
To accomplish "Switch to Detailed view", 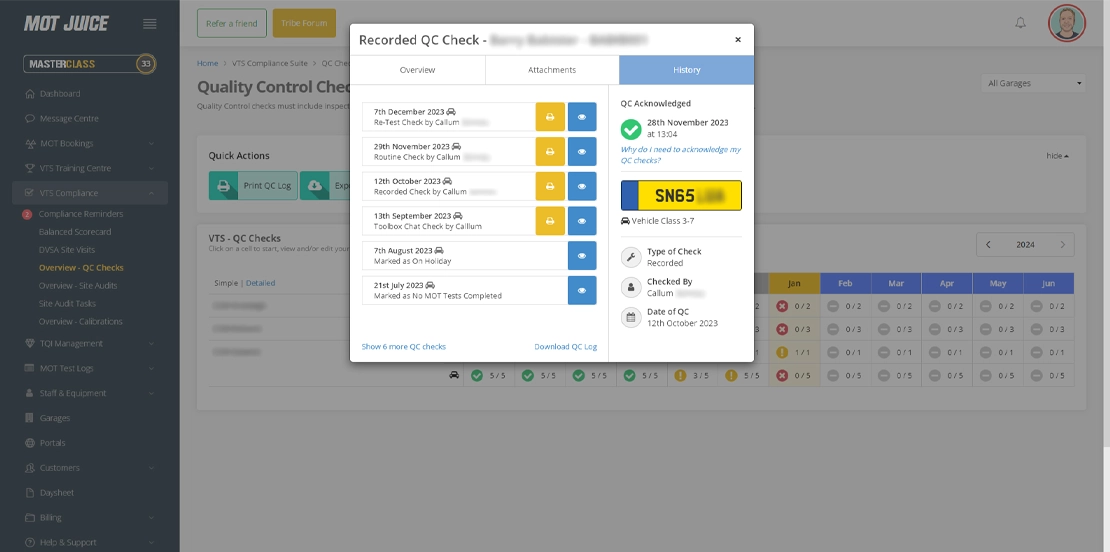I will pos(261,283).
